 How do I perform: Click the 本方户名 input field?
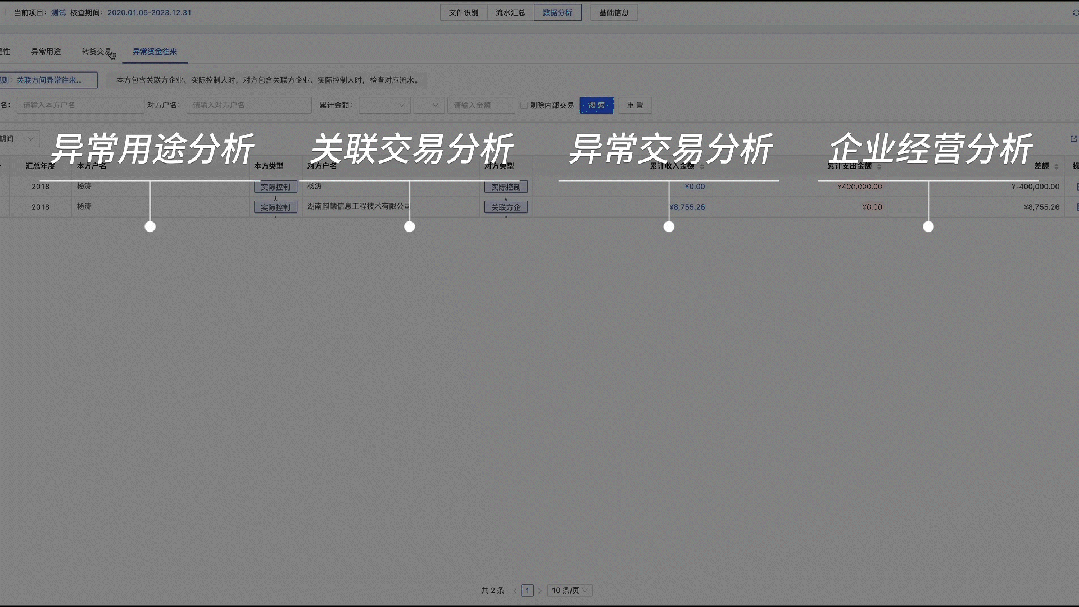point(79,105)
